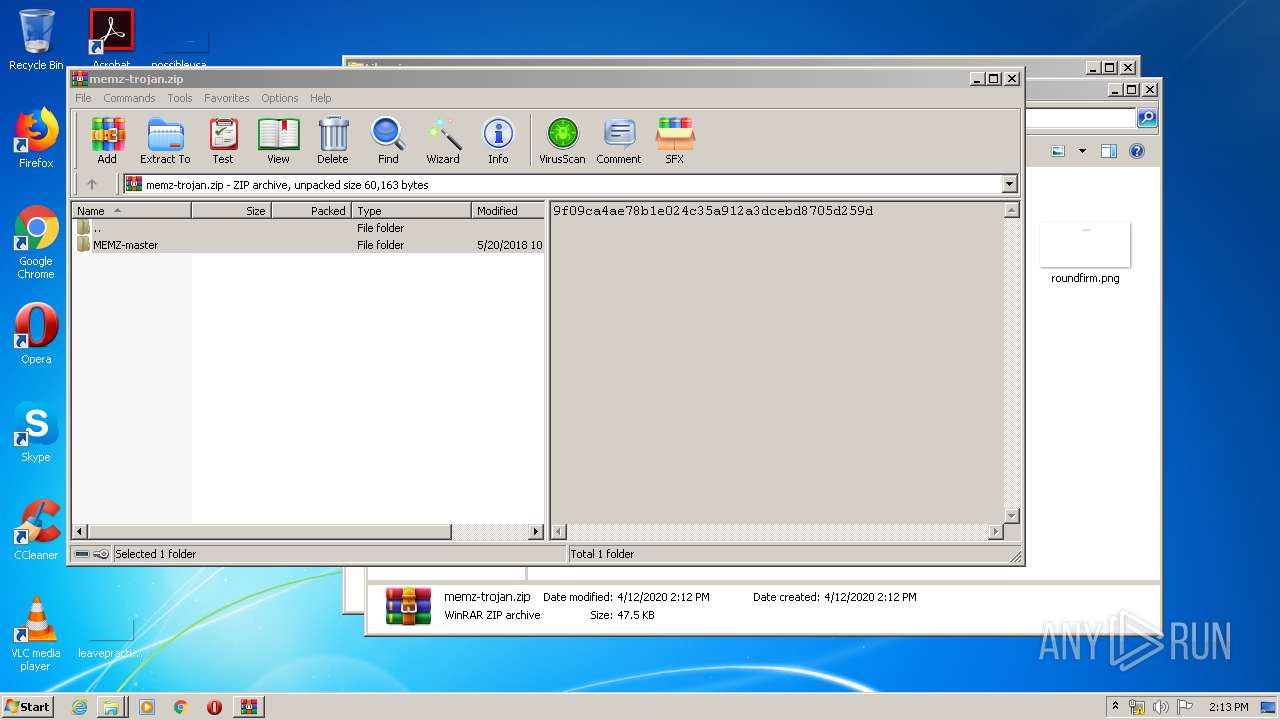The image size is (1280, 720).
Task: Sort by Packed column header
Action: pyautogui.click(x=311, y=211)
